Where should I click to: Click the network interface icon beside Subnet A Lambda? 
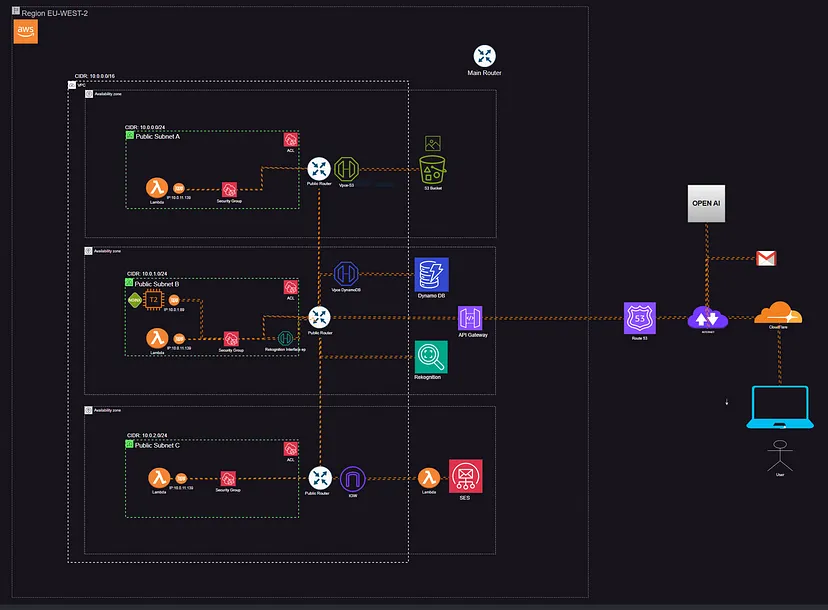pyautogui.click(x=179, y=188)
